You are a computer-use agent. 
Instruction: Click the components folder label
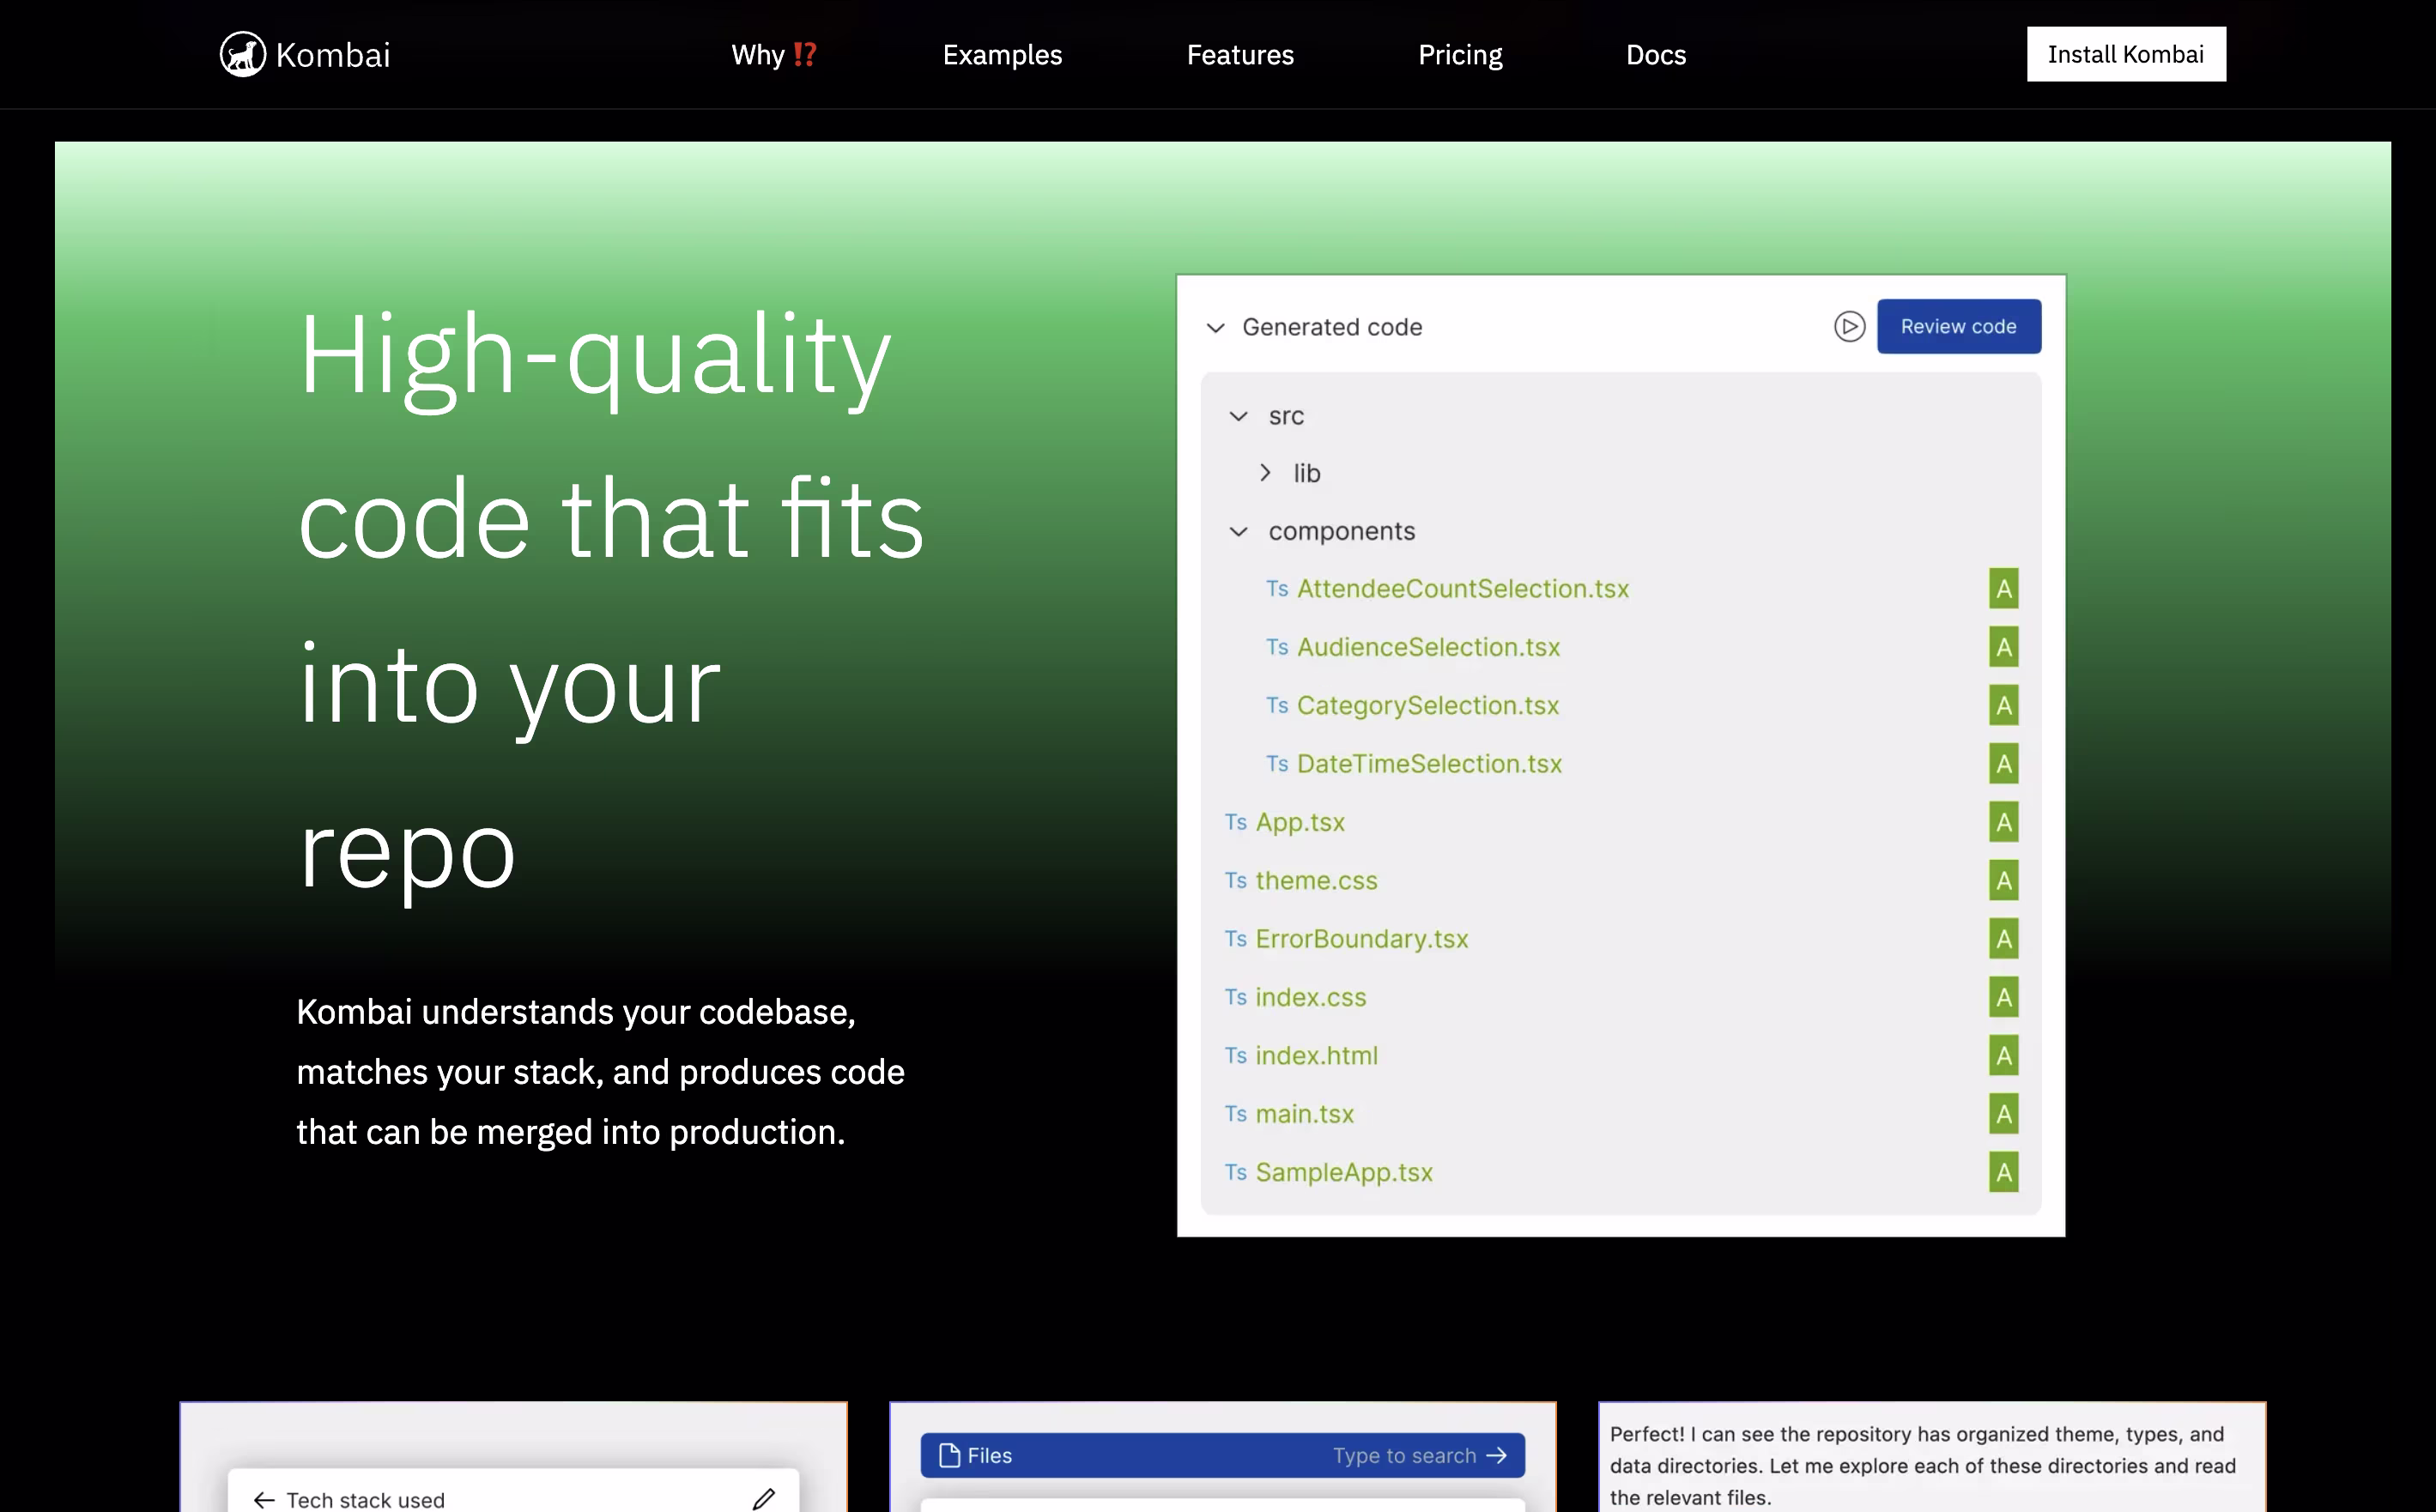point(1342,531)
